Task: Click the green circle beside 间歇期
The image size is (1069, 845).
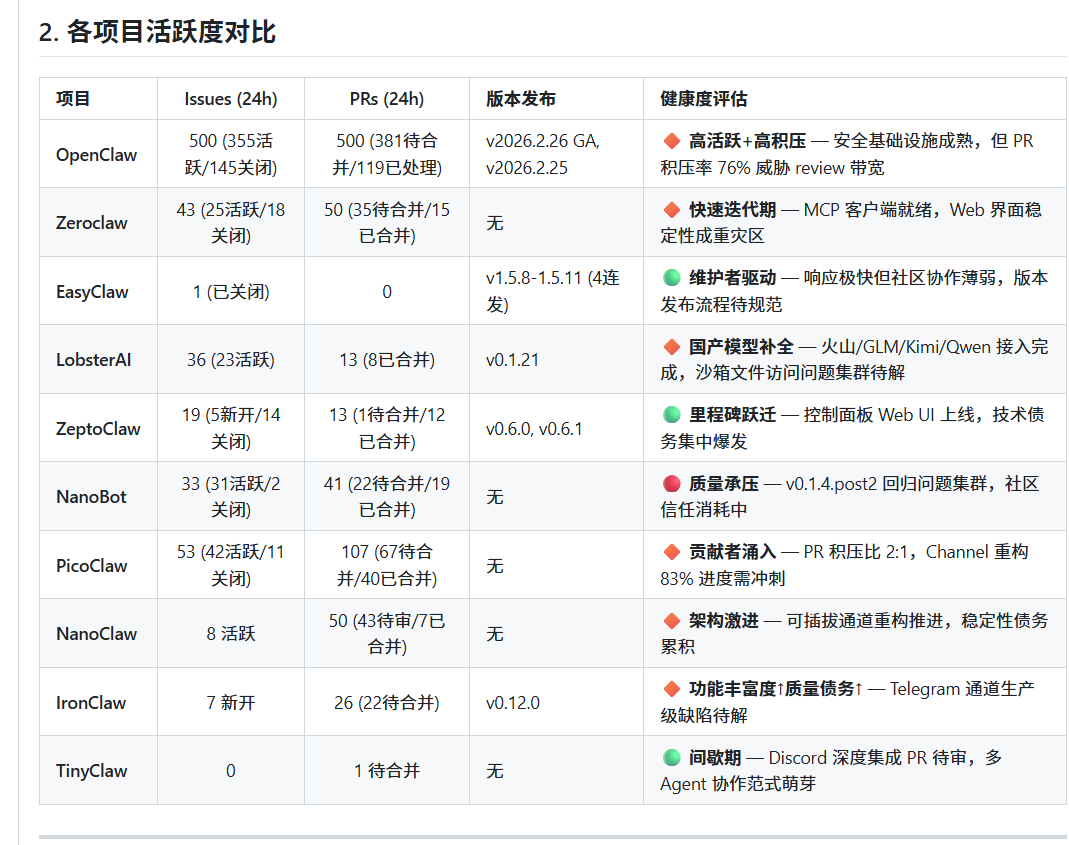Action: [x=671, y=758]
